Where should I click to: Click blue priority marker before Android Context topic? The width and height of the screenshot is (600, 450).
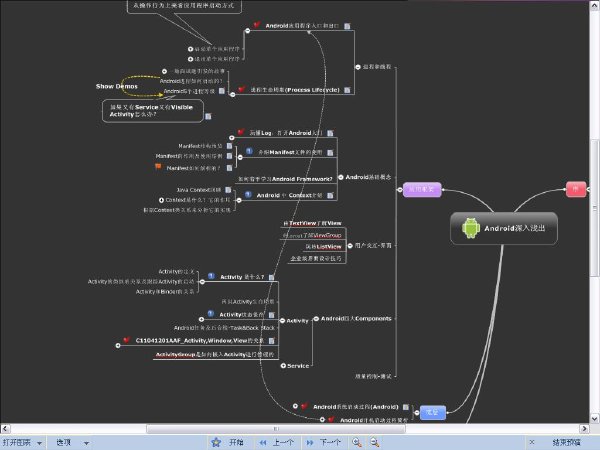(248, 194)
